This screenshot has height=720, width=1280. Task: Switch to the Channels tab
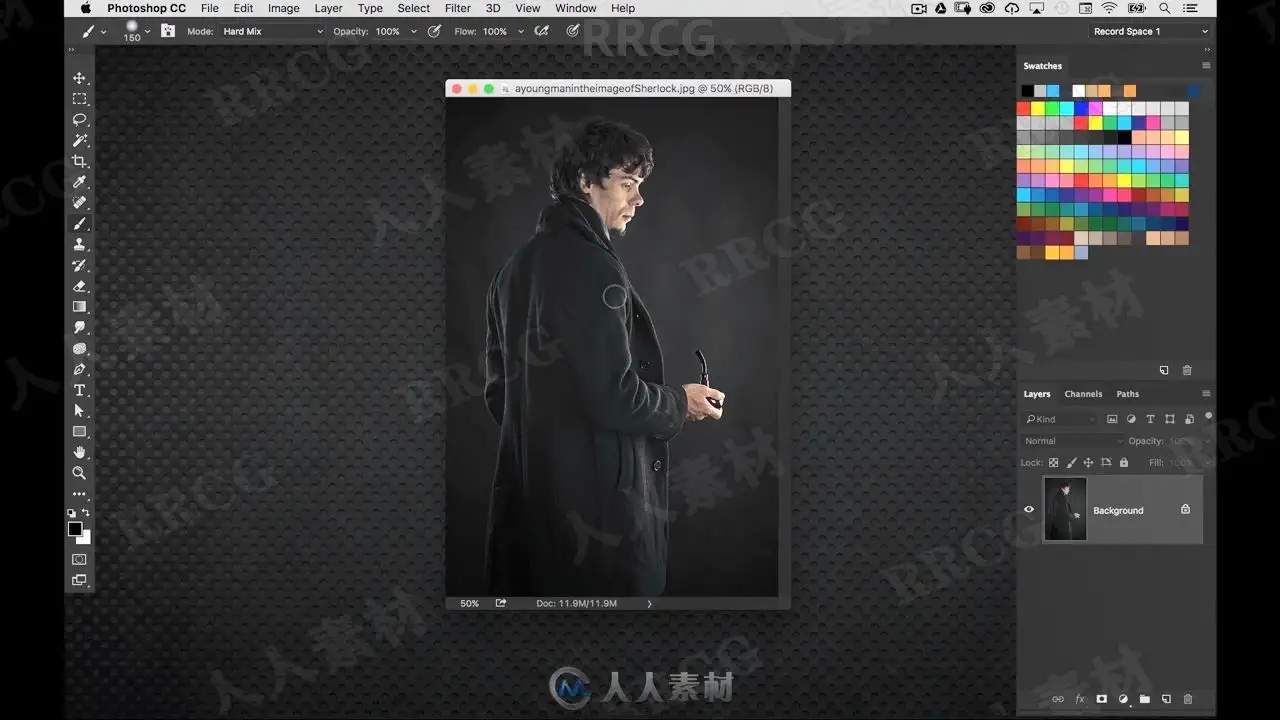pyautogui.click(x=1083, y=394)
